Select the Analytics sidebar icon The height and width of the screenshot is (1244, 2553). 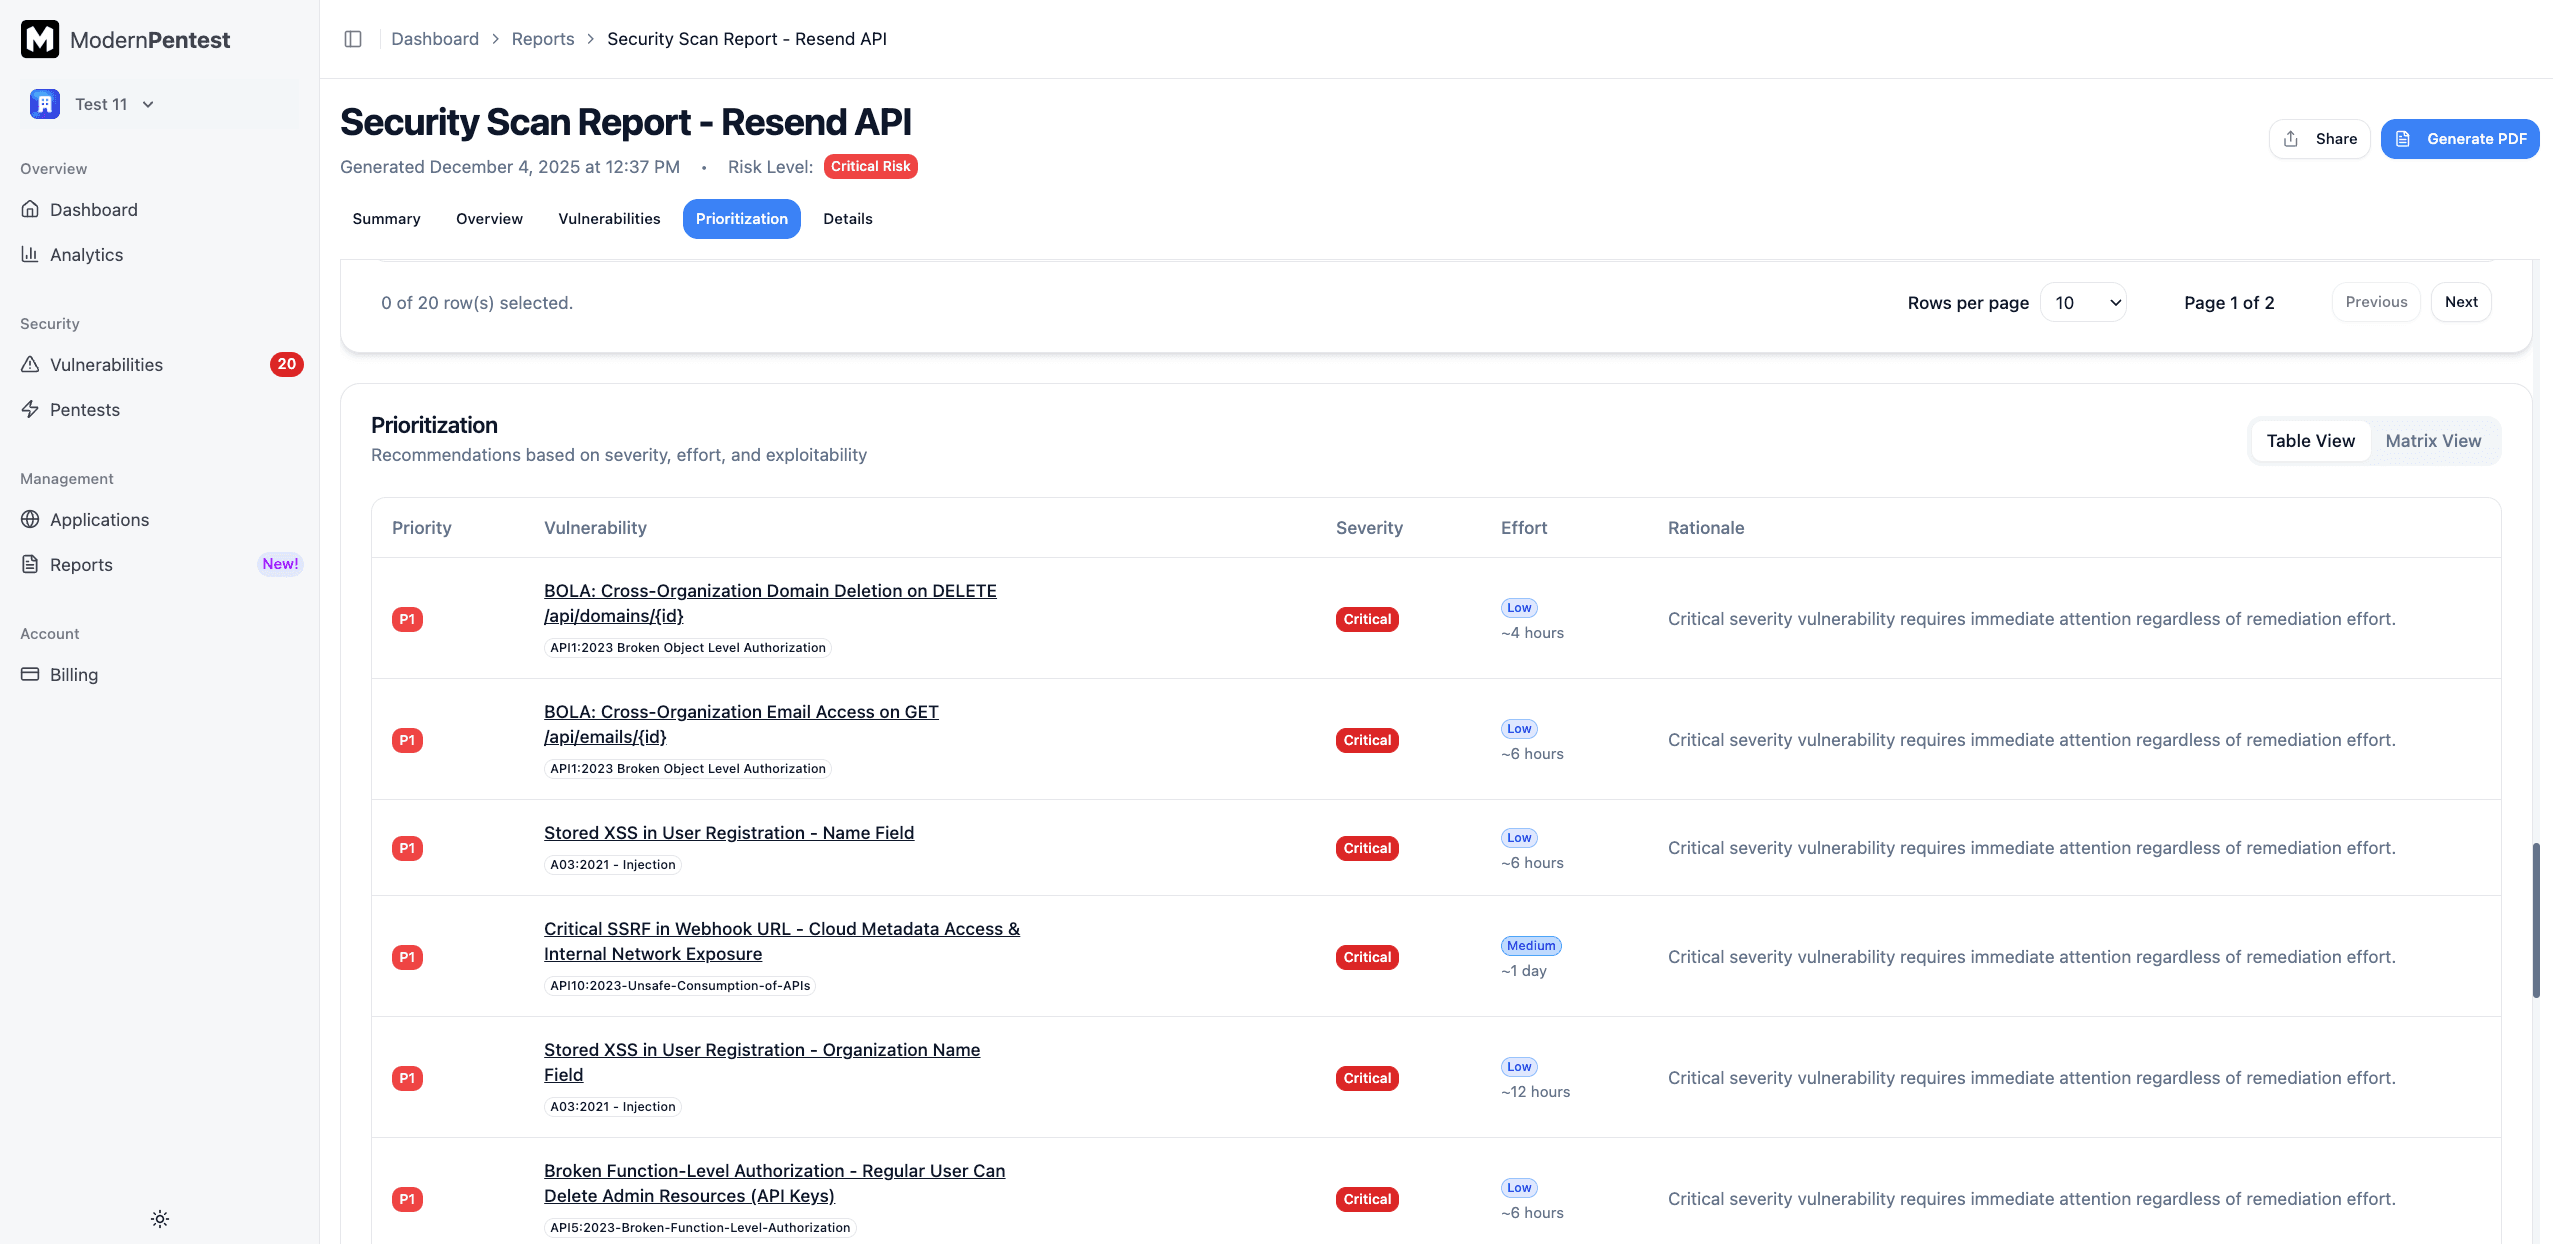(30, 254)
